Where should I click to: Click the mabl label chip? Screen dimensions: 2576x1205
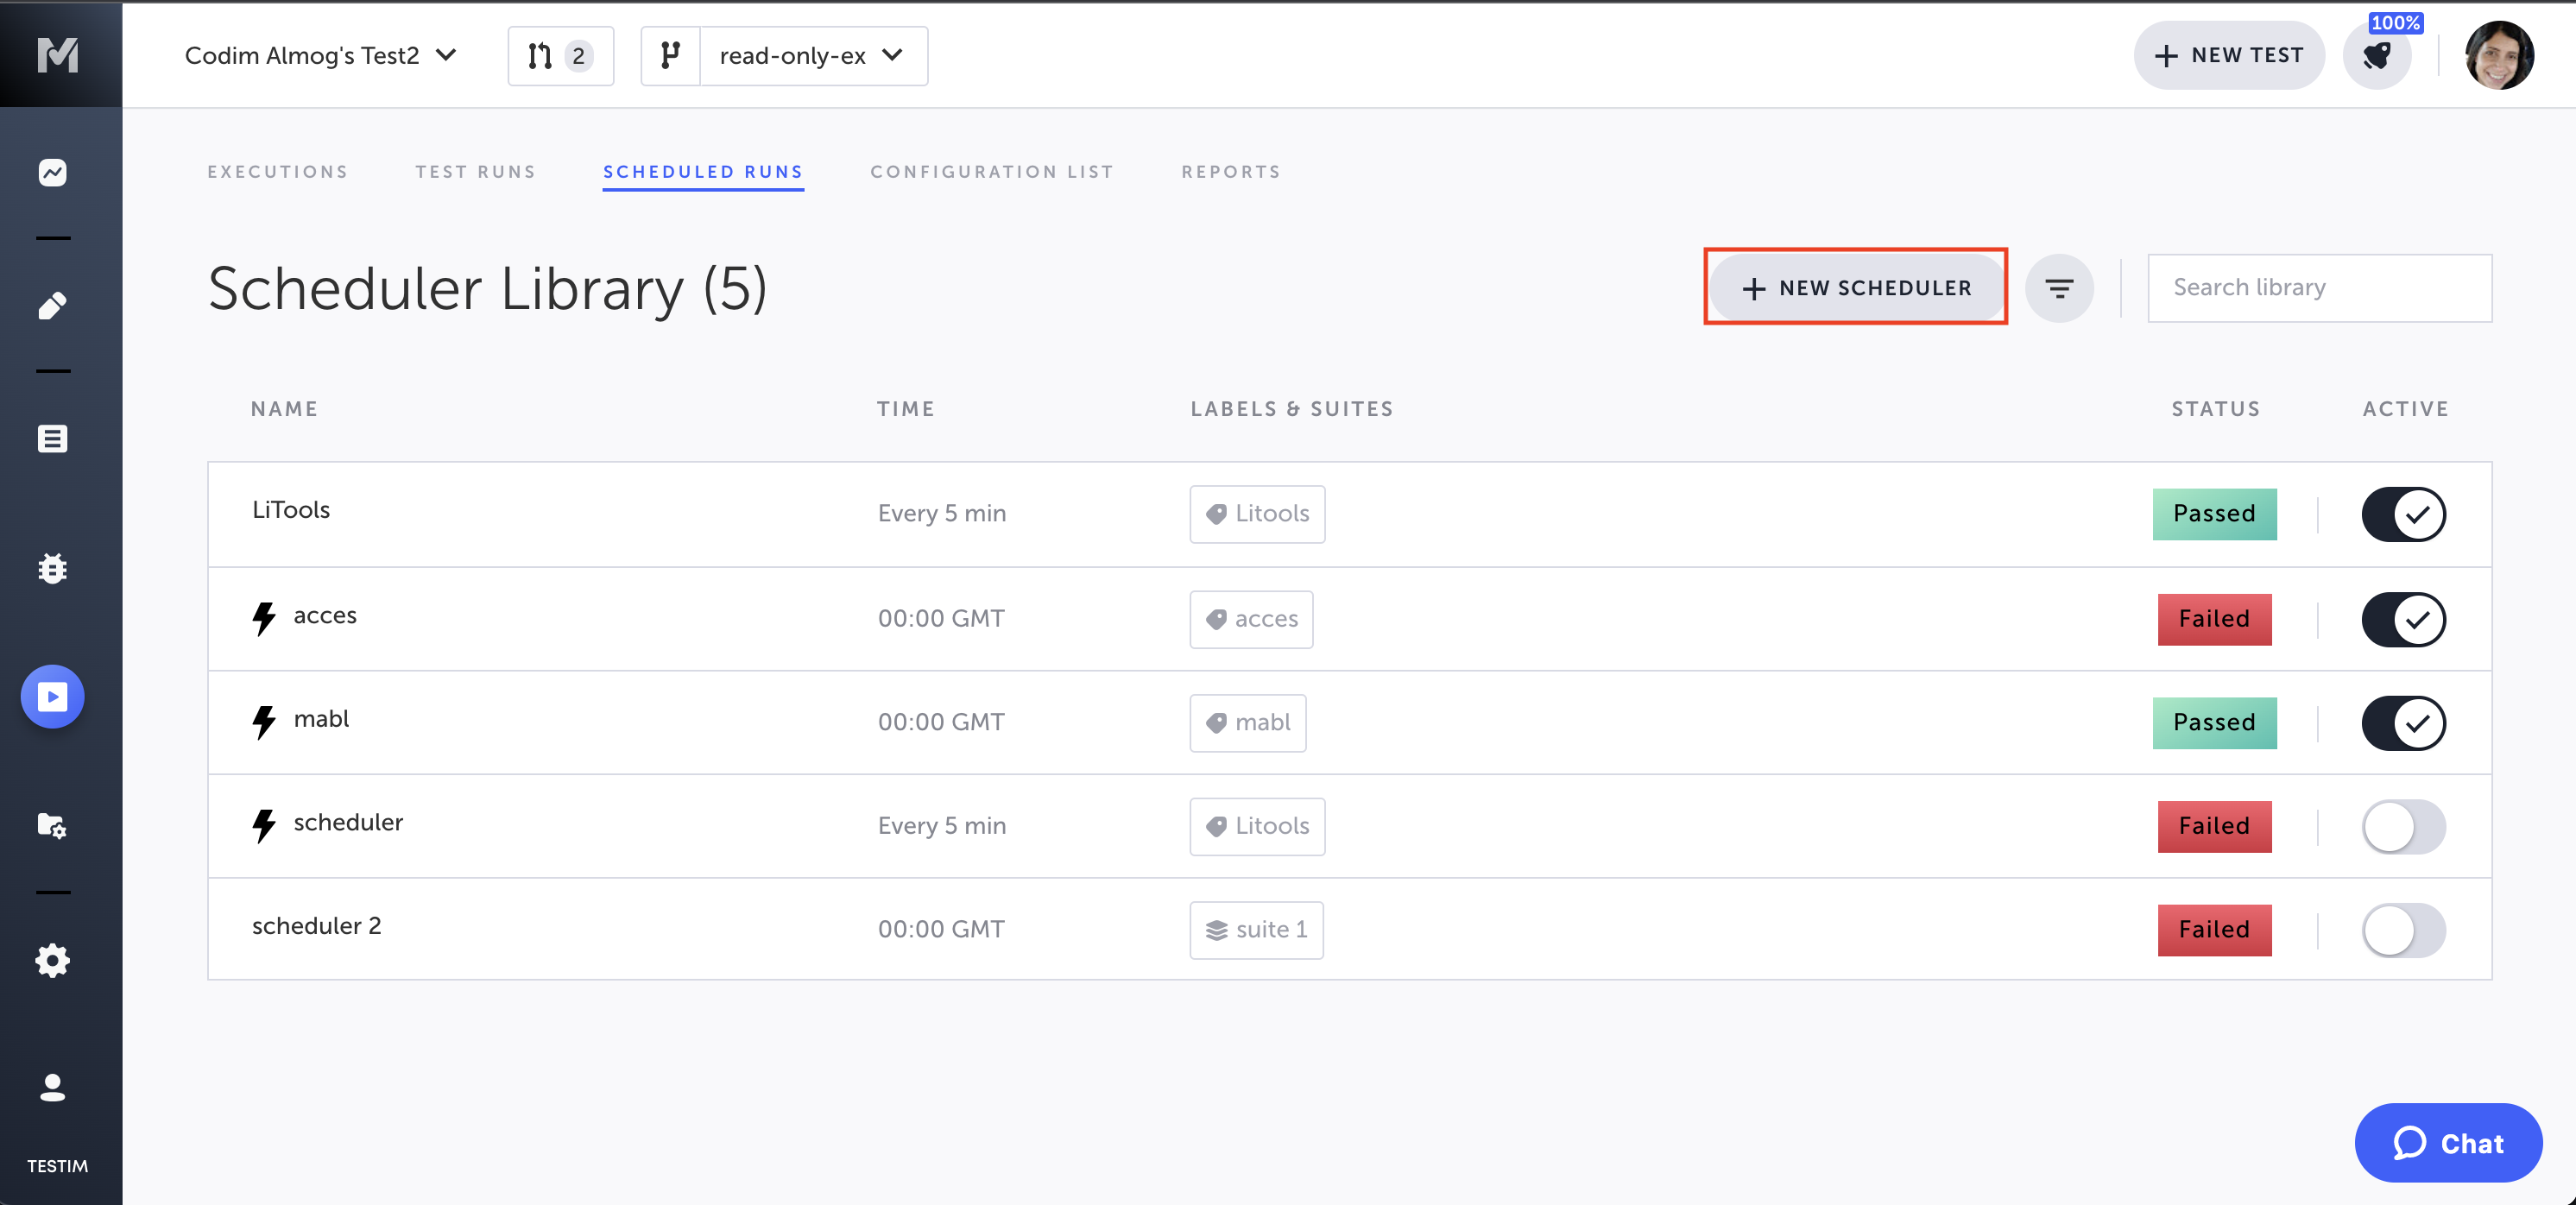coord(1247,723)
